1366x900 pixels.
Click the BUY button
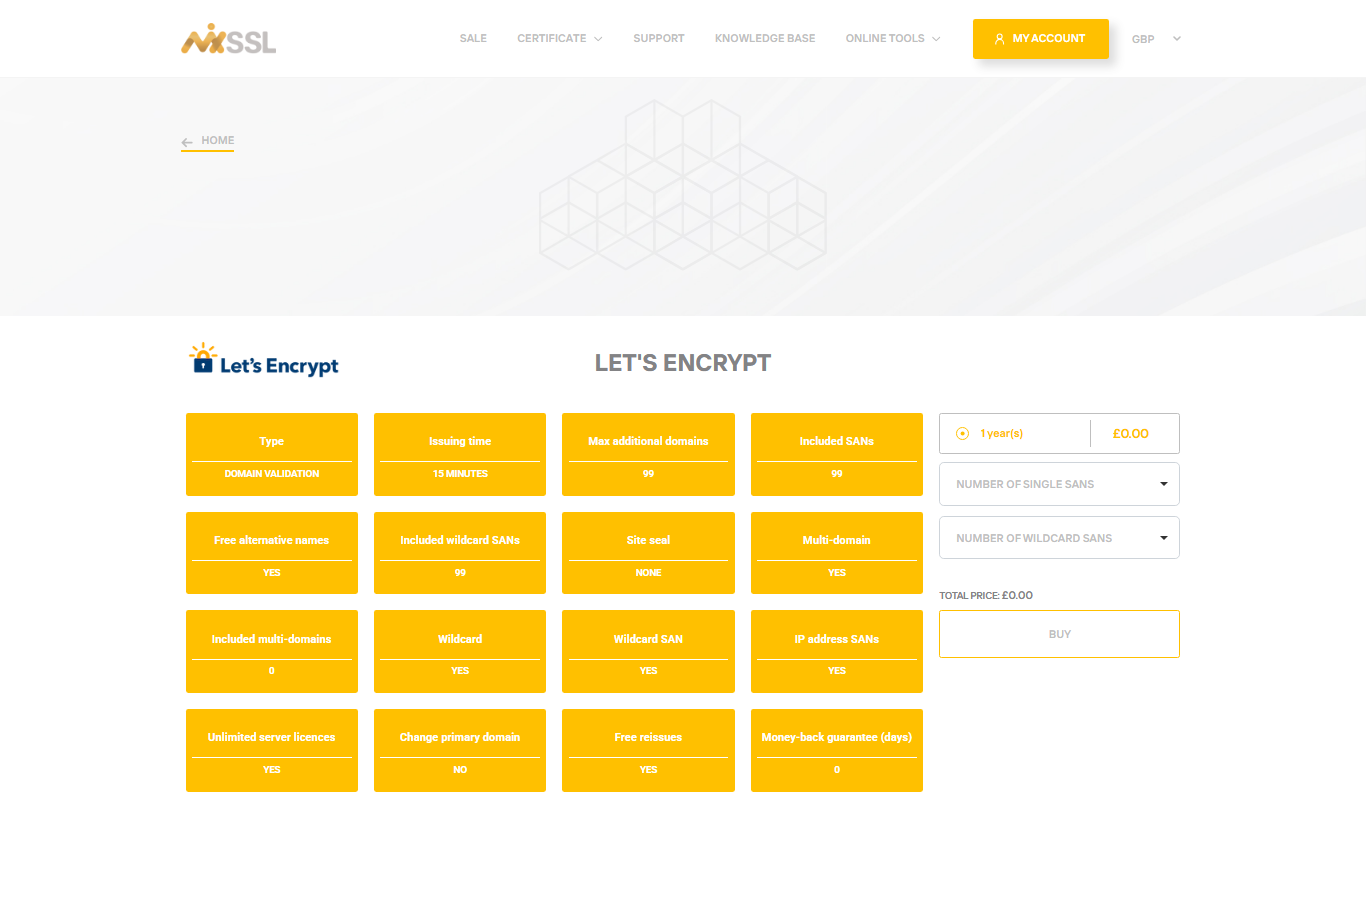point(1059,634)
